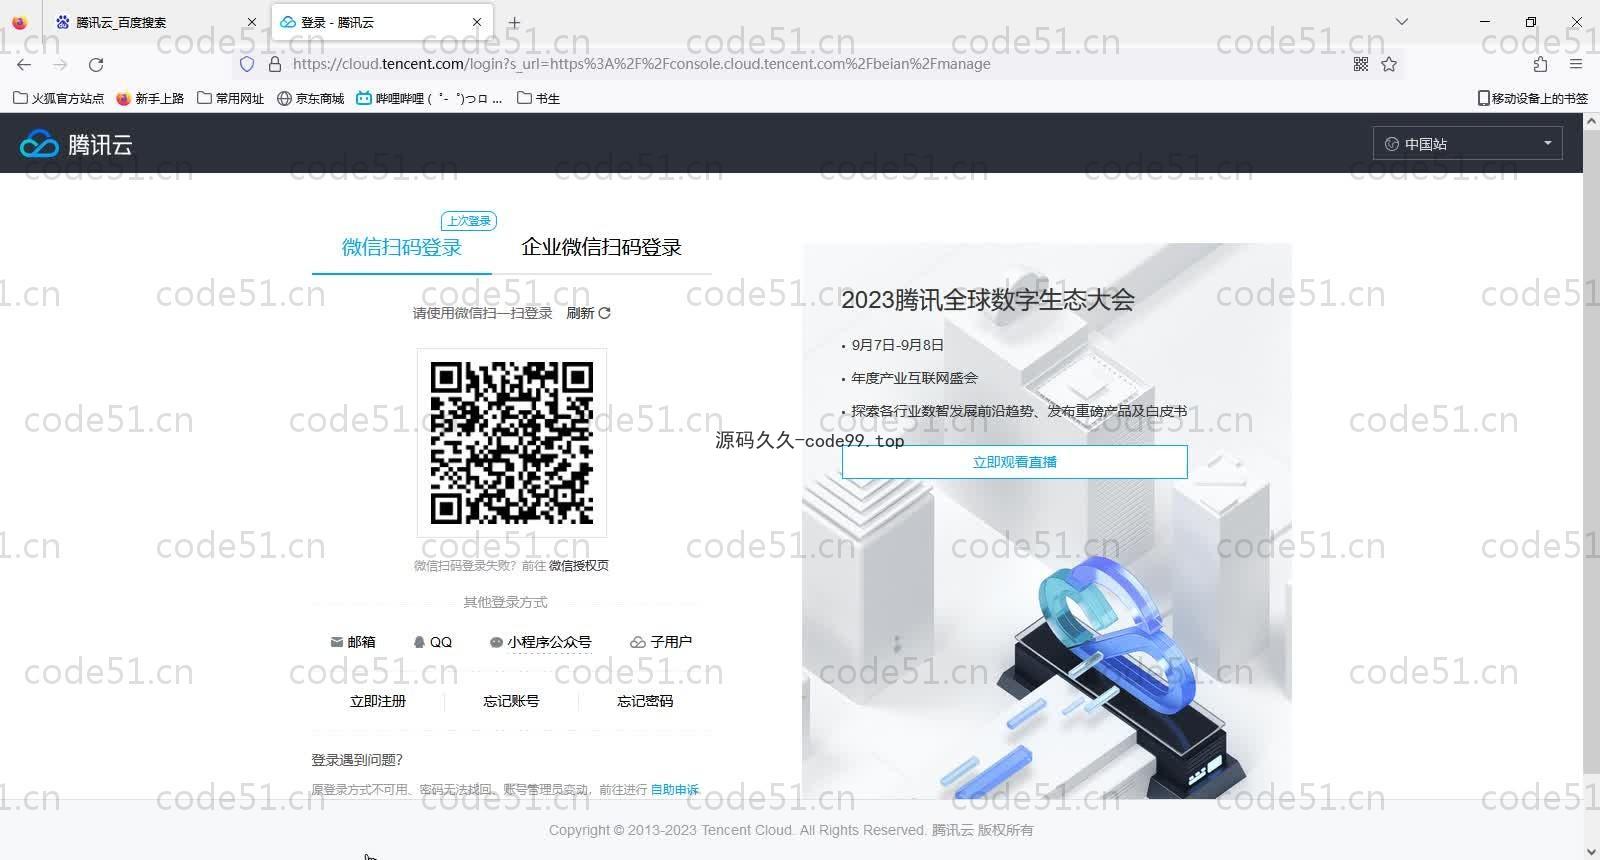This screenshot has width=1600, height=860.
Task: Bookmark this page with star icon
Action: 1389,64
